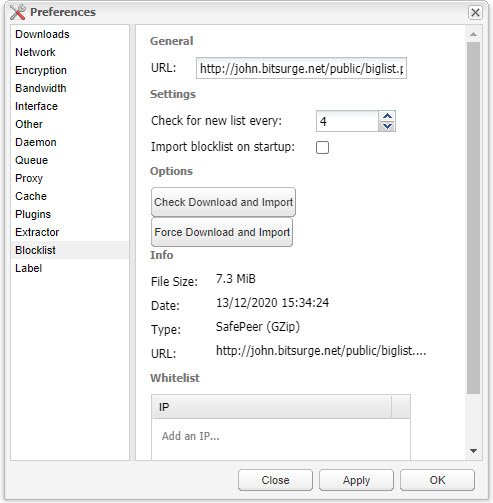
Task: Click the vertical scrollbar thumb
Action: [473, 218]
